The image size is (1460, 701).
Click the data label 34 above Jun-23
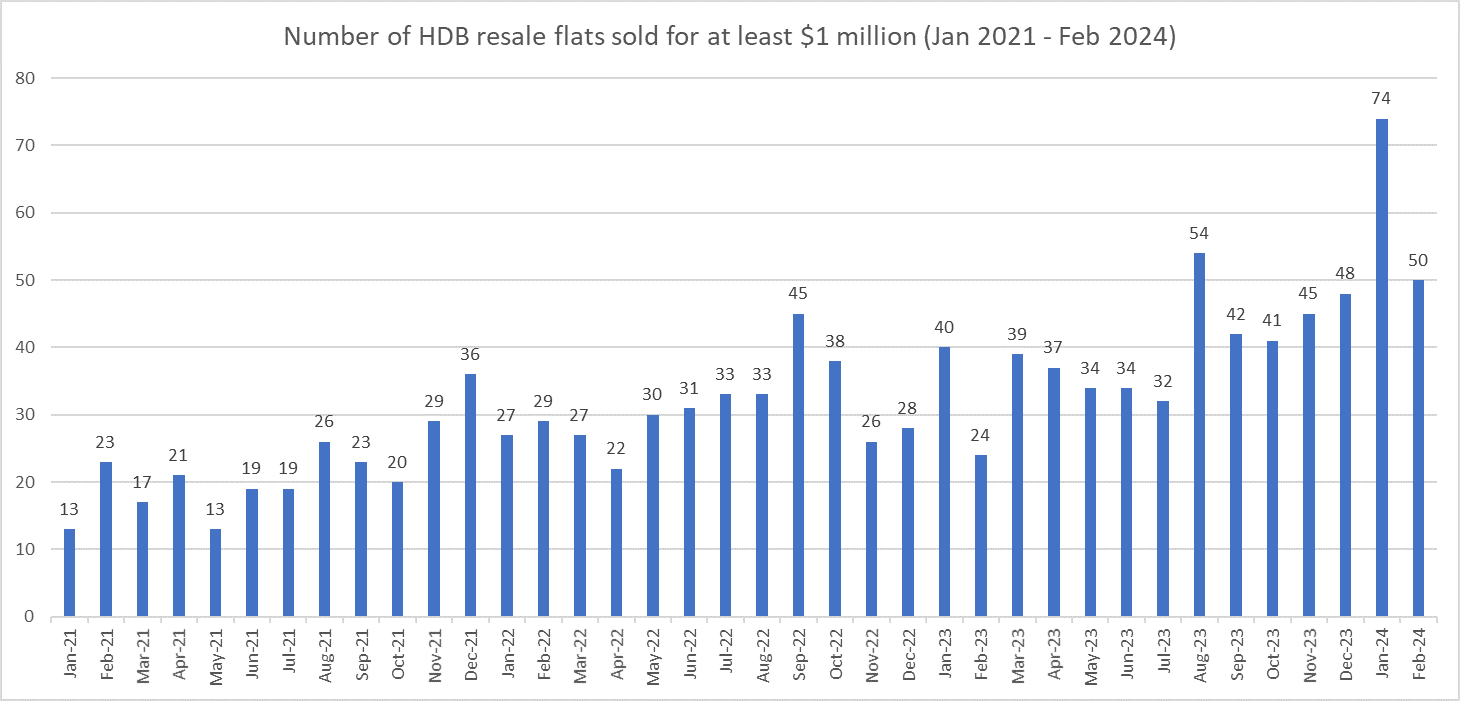pyautogui.click(x=1127, y=367)
